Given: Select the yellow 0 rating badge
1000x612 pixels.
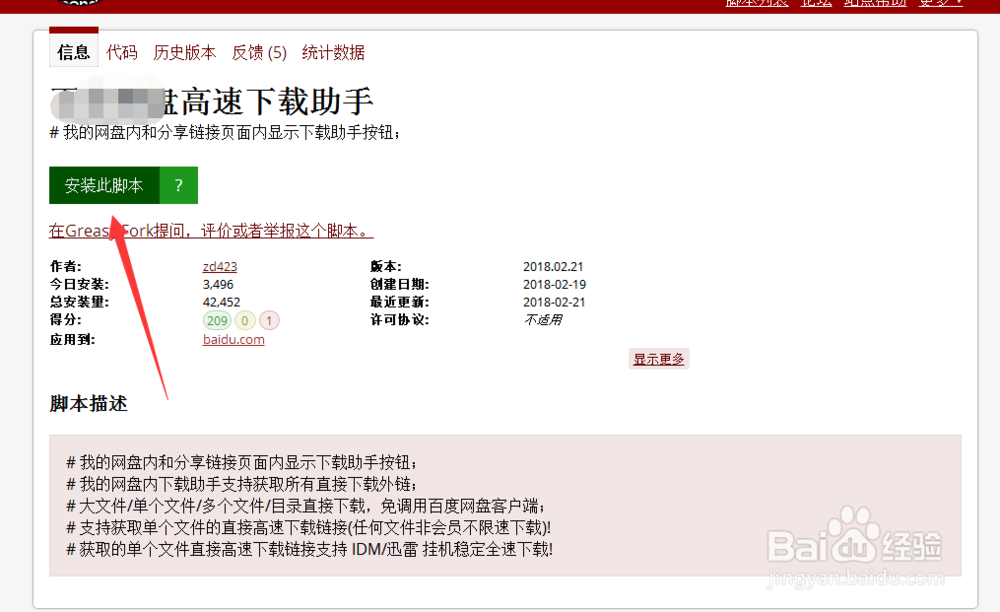Looking at the screenshot, I should pos(245,321).
